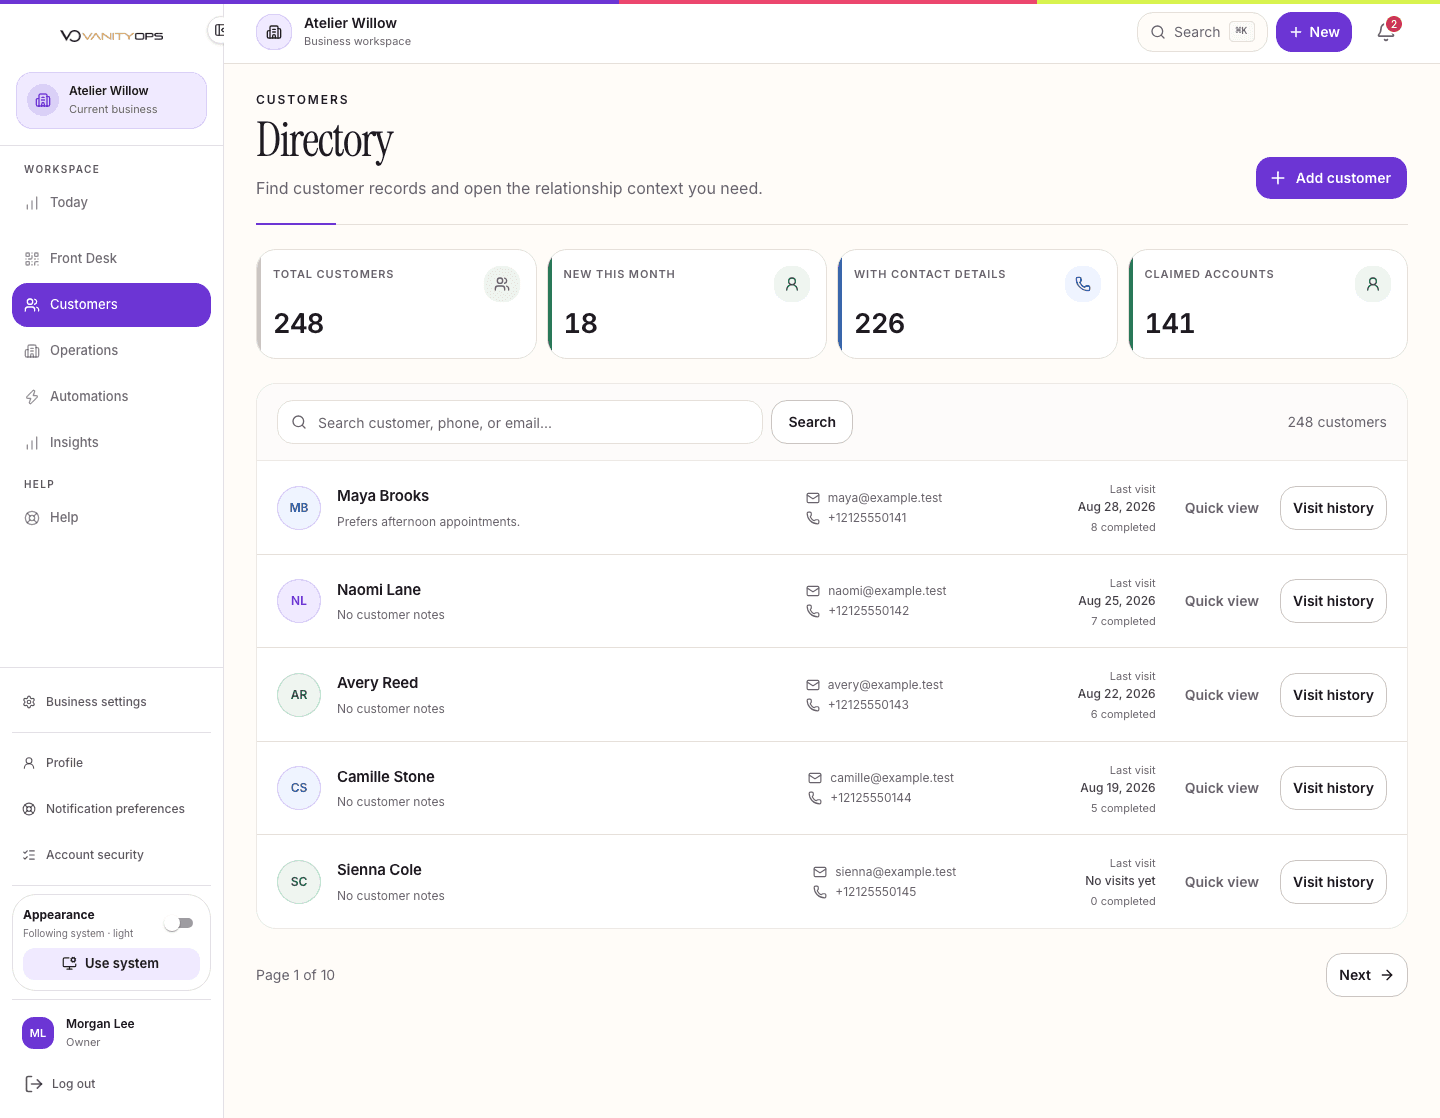Click the Claimed Accounts card person icon

pos(1373,284)
